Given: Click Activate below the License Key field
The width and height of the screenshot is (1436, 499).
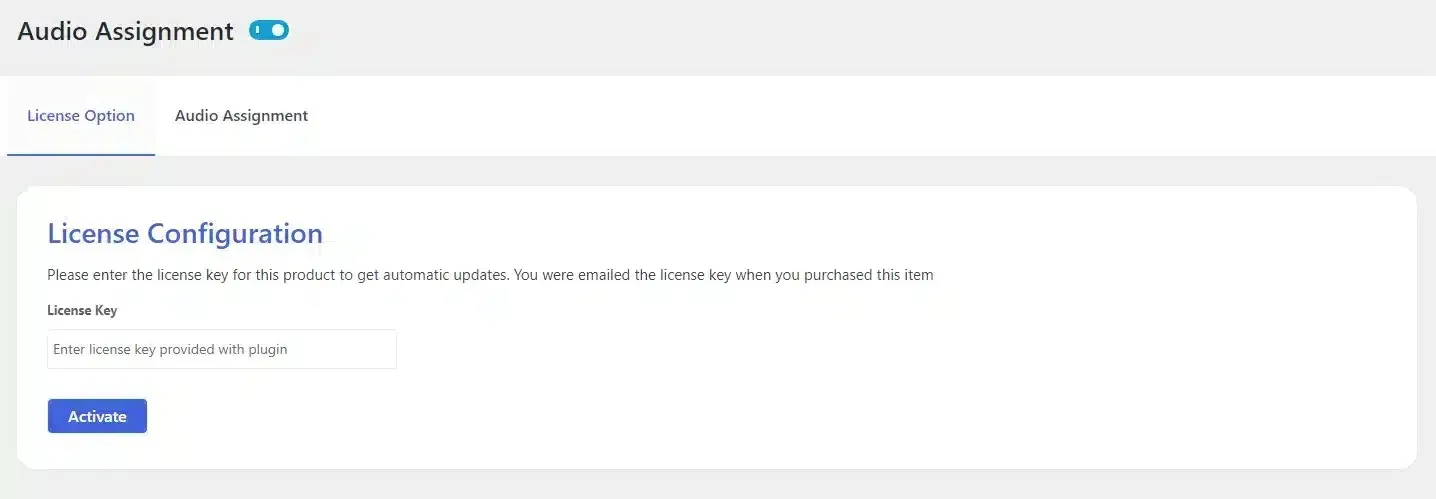Looking at the screenshot, I should (x=97, y=416).
